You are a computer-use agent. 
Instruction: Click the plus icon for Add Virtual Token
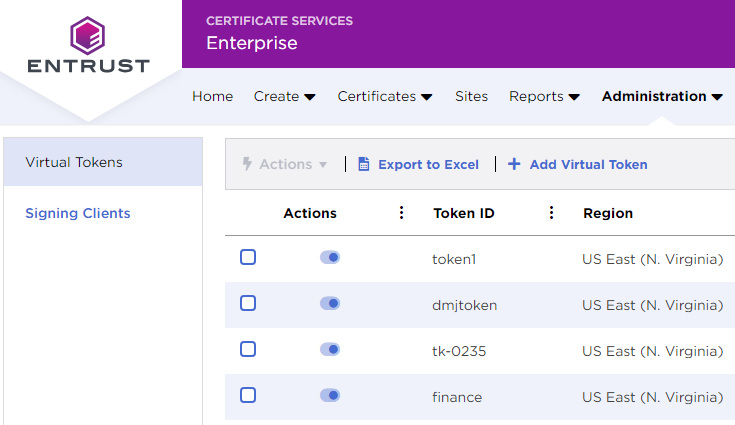point(514,164)
